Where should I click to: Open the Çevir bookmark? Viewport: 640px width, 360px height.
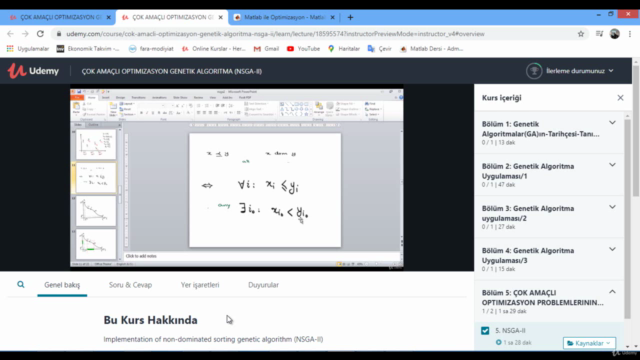click(x=380, y=49)
